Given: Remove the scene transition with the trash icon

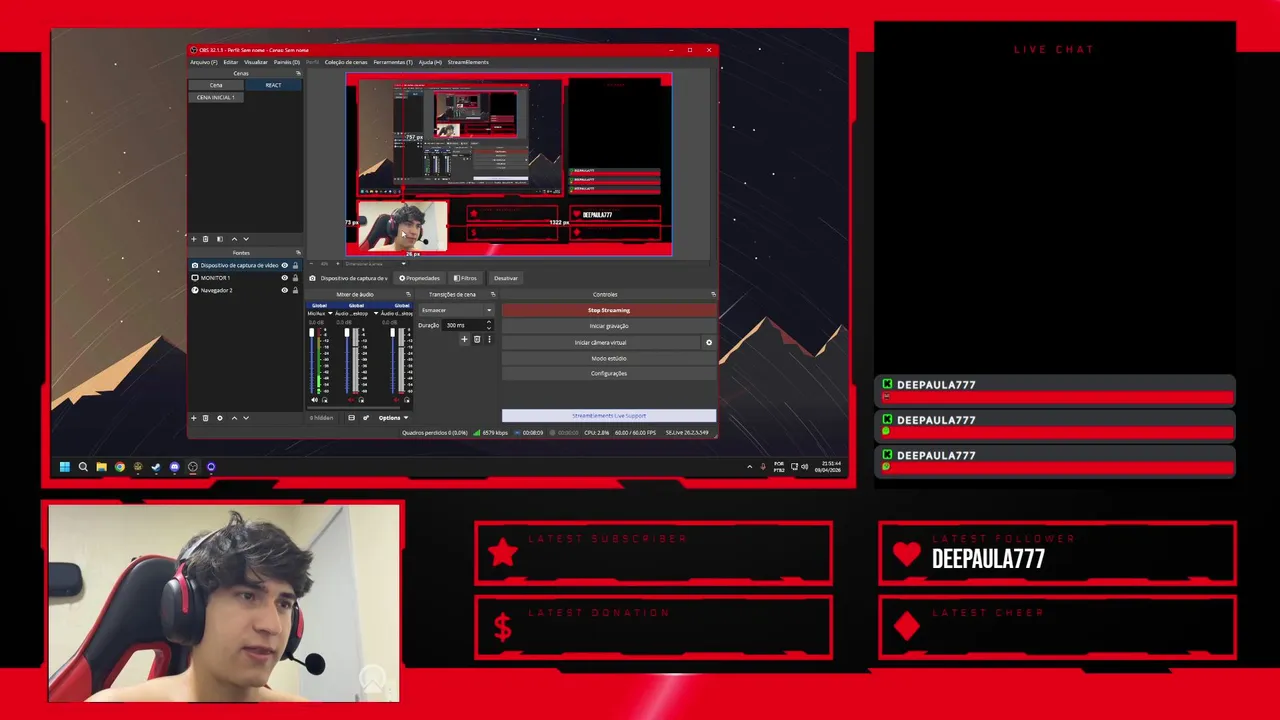Looking at the screenshot, I should [x=477, y=340].
